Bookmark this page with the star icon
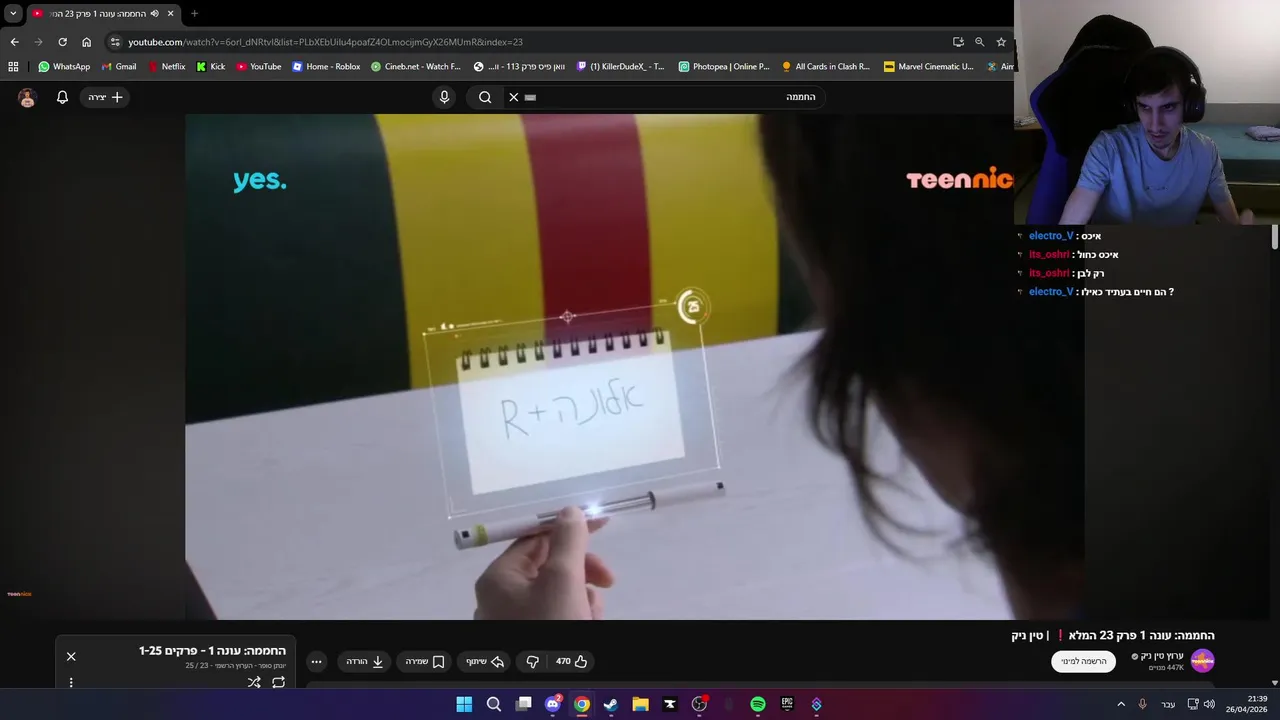 point(1001,42)
